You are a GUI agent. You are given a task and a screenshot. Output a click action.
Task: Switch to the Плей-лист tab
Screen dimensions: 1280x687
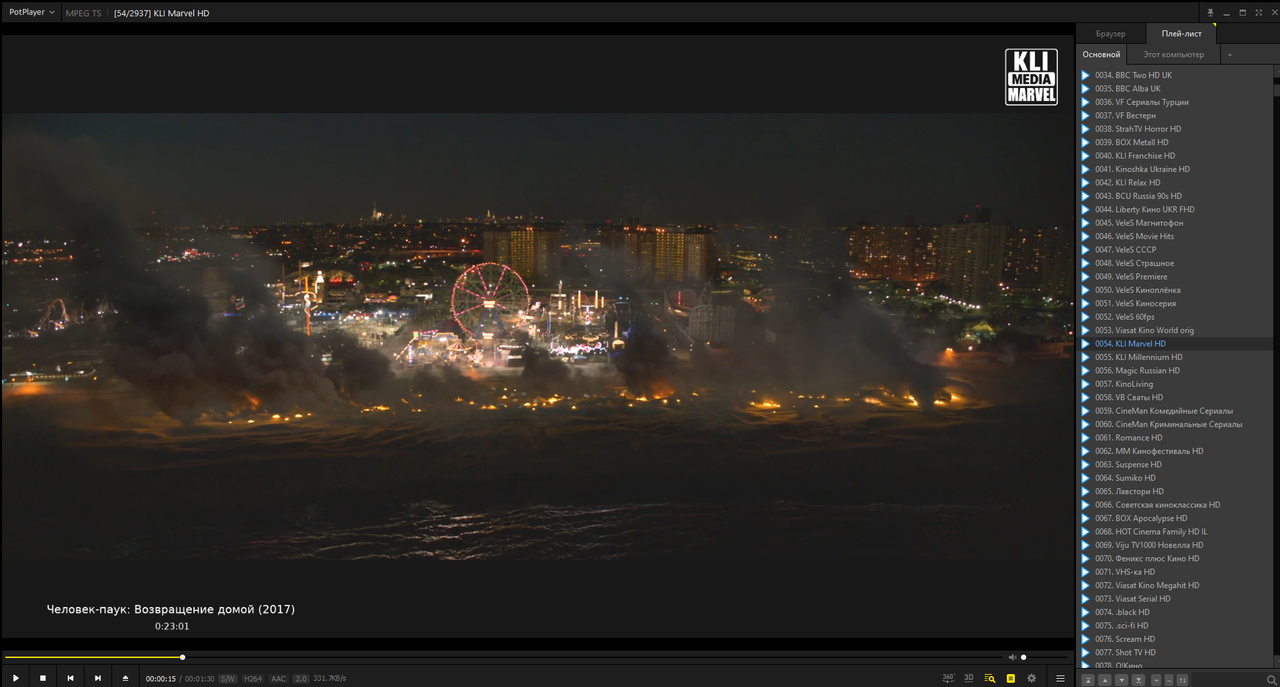tap(1181, 34)
